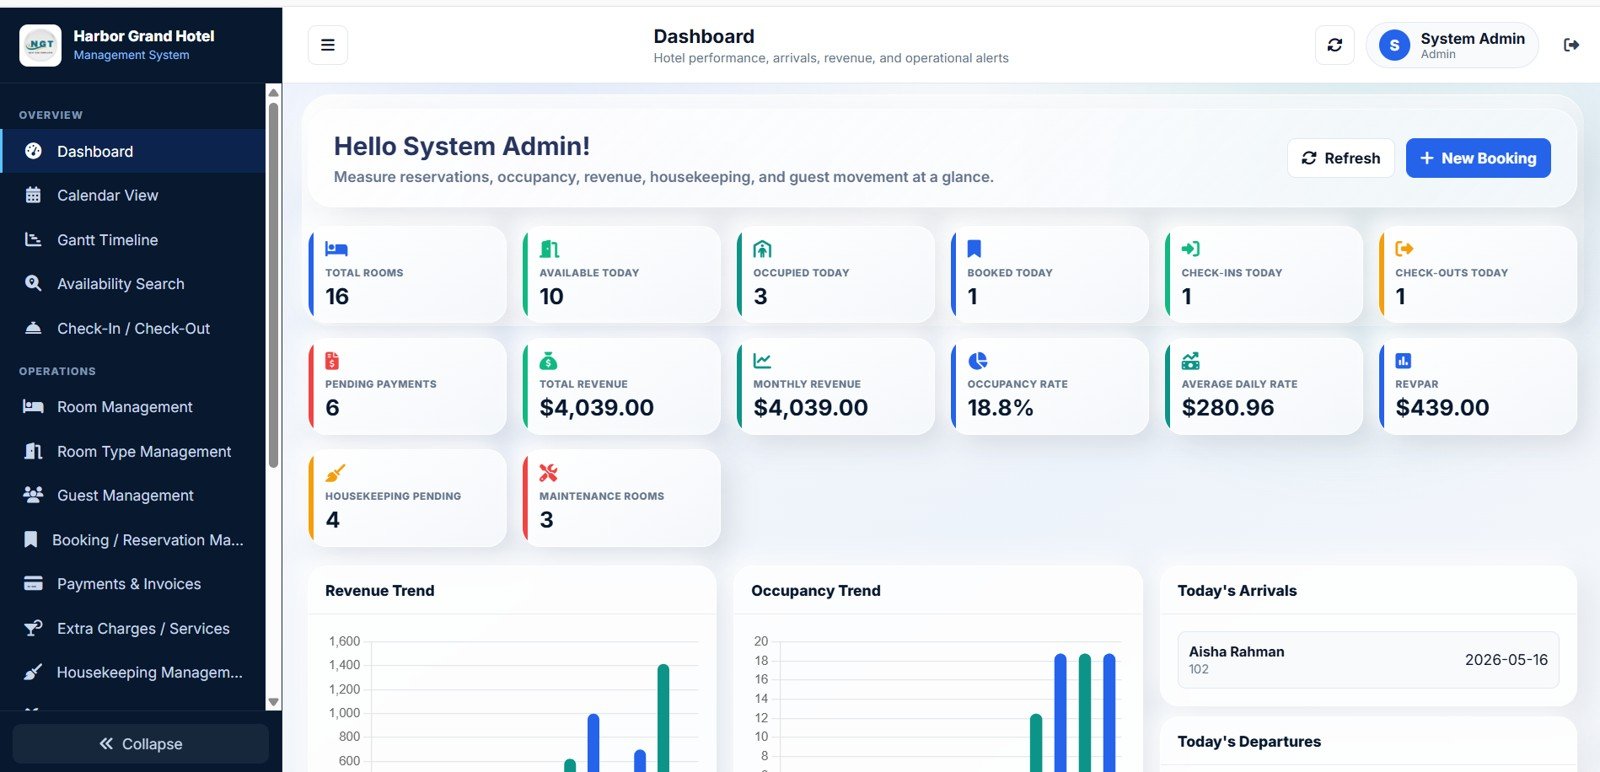Click the Calendar View calendar icon

(33, 195)
